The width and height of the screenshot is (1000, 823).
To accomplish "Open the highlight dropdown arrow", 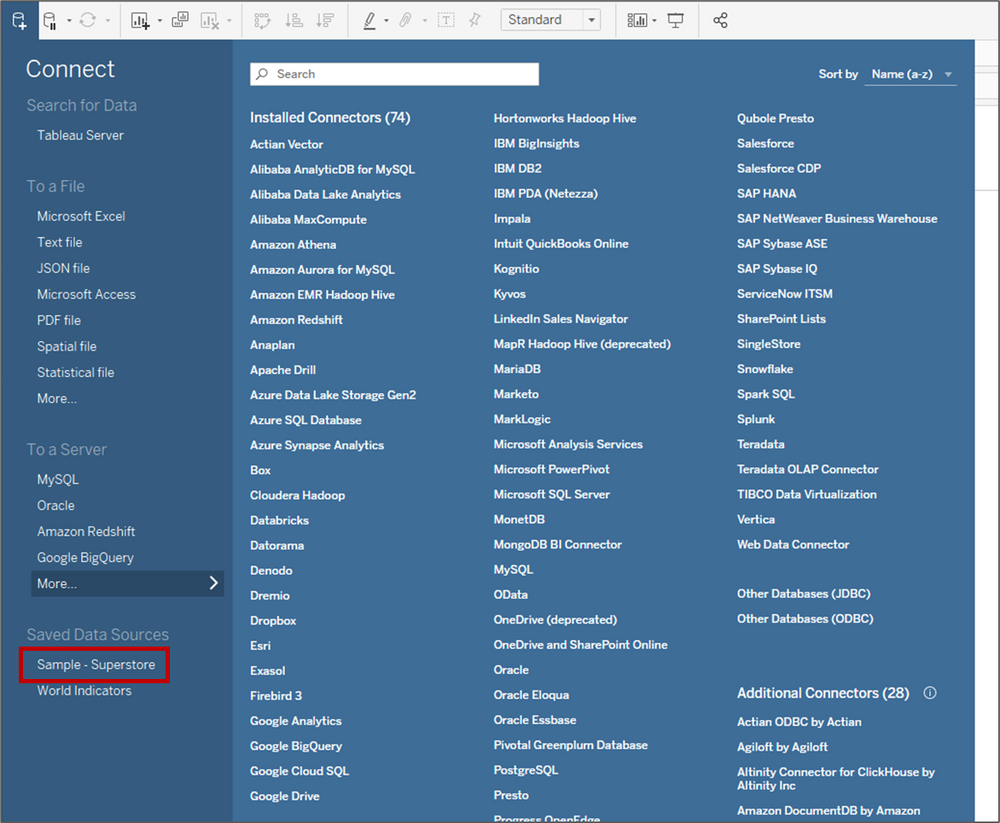I will 386,20.
